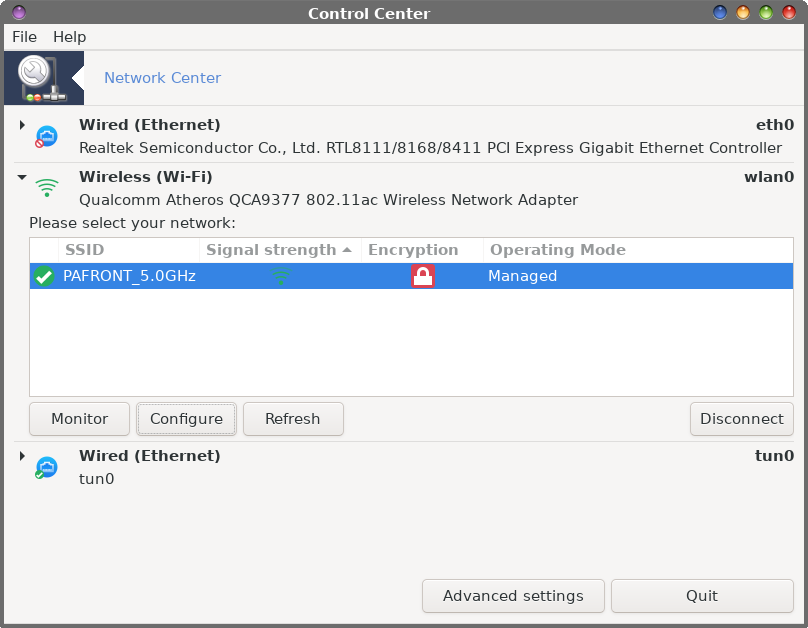Click the Monitor button
The image size is (808, 628).
(79, 419)
